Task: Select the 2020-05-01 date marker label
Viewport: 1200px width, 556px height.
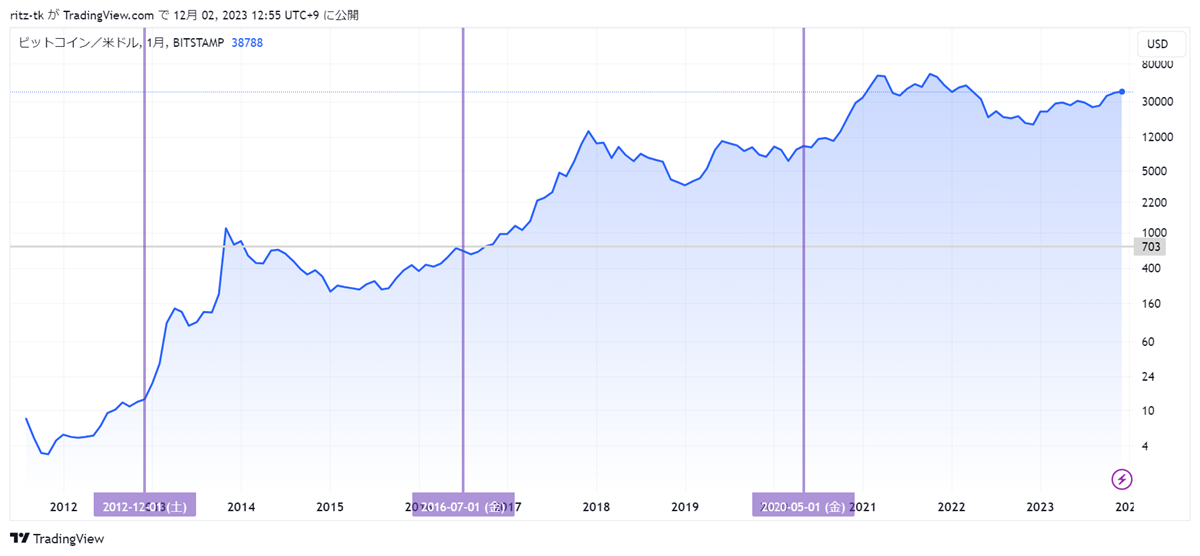Action: click(x=803, y=507)
